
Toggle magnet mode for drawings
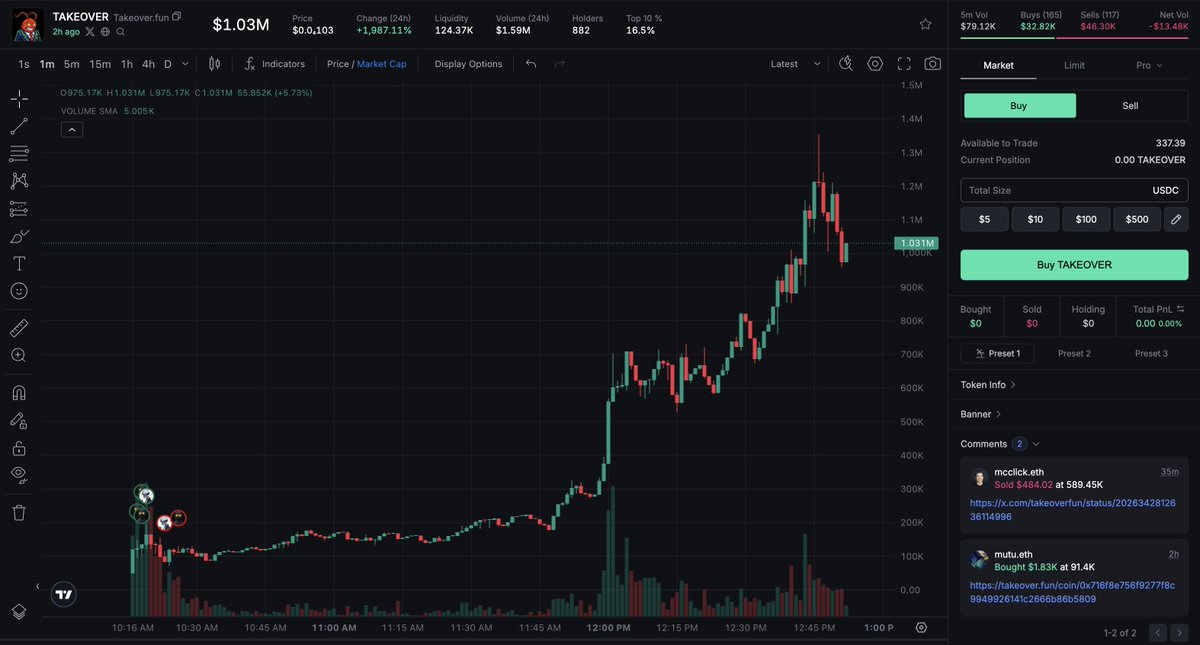coord(19,393)
